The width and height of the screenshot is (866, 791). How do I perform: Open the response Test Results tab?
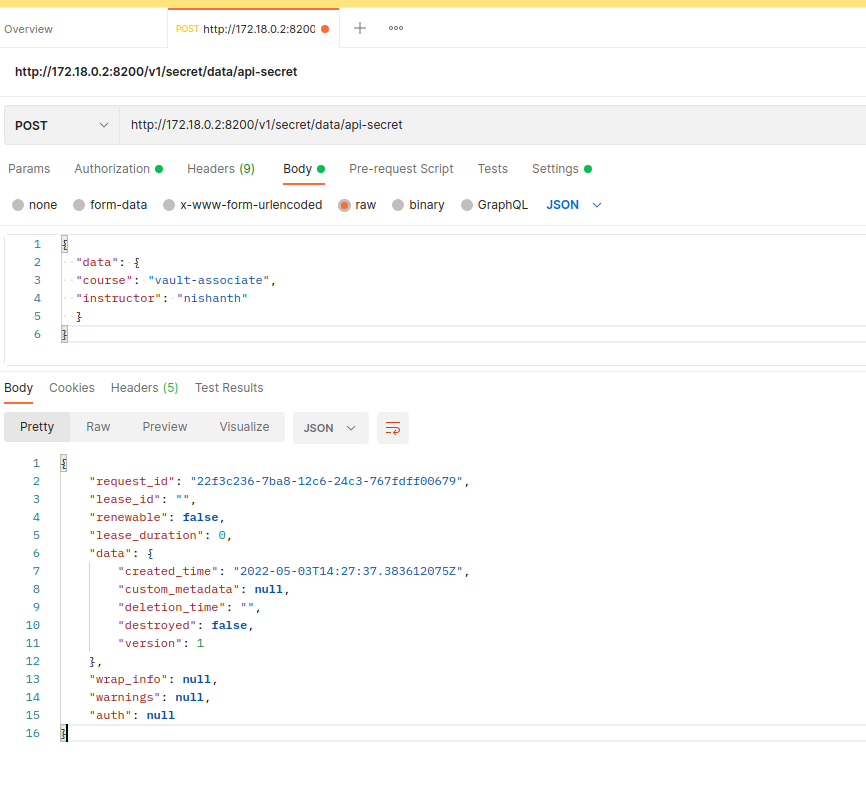[229, 388]
